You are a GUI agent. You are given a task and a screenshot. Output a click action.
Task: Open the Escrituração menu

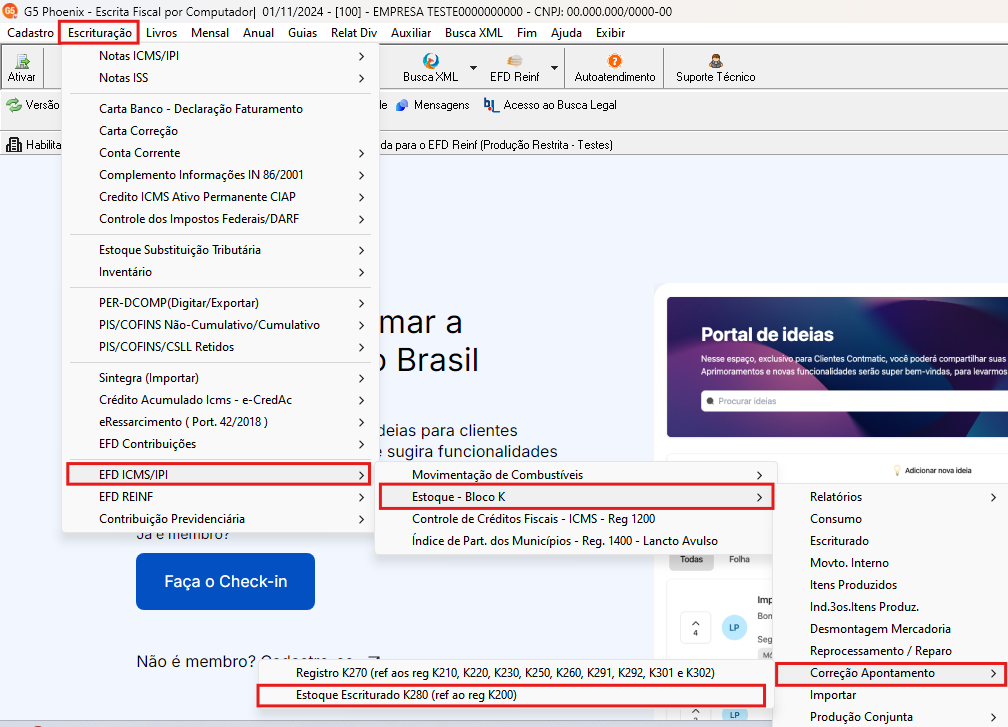100,33
